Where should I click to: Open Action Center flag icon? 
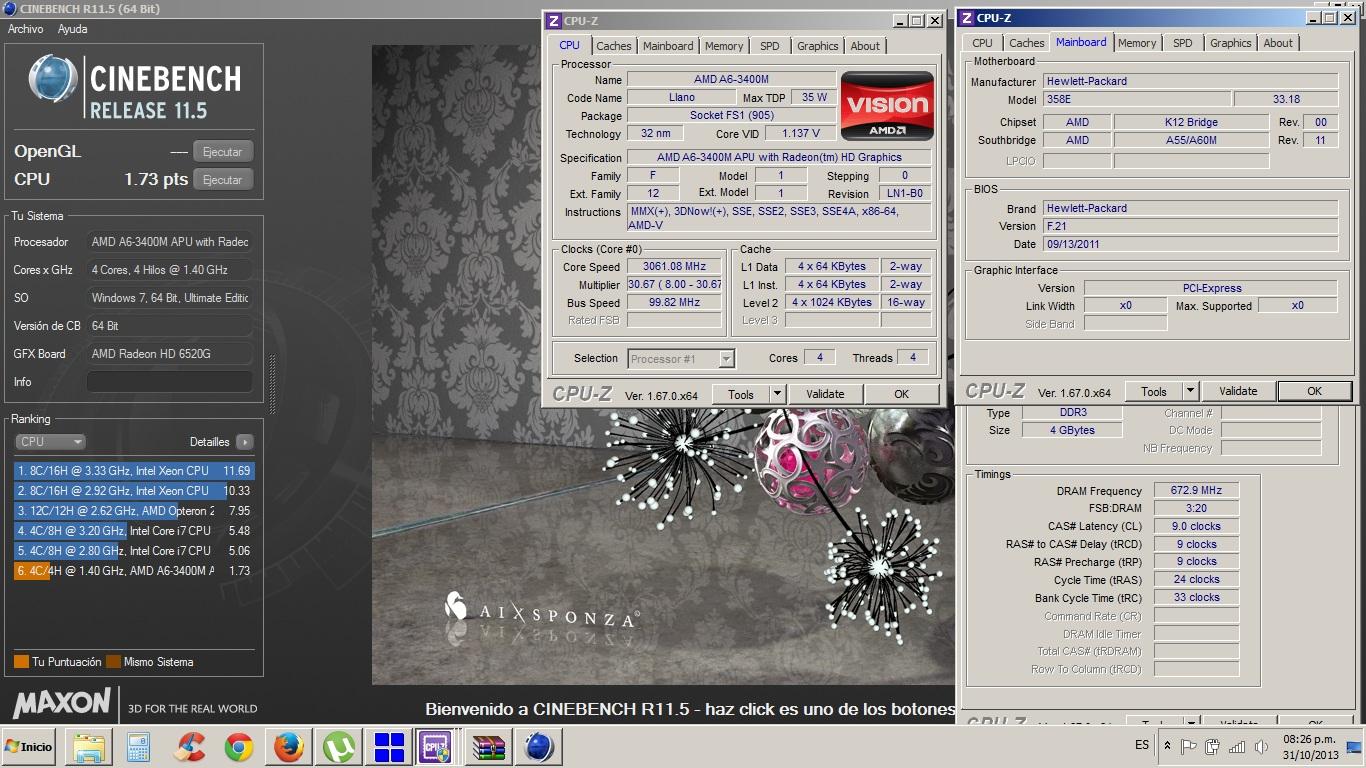1189,746
